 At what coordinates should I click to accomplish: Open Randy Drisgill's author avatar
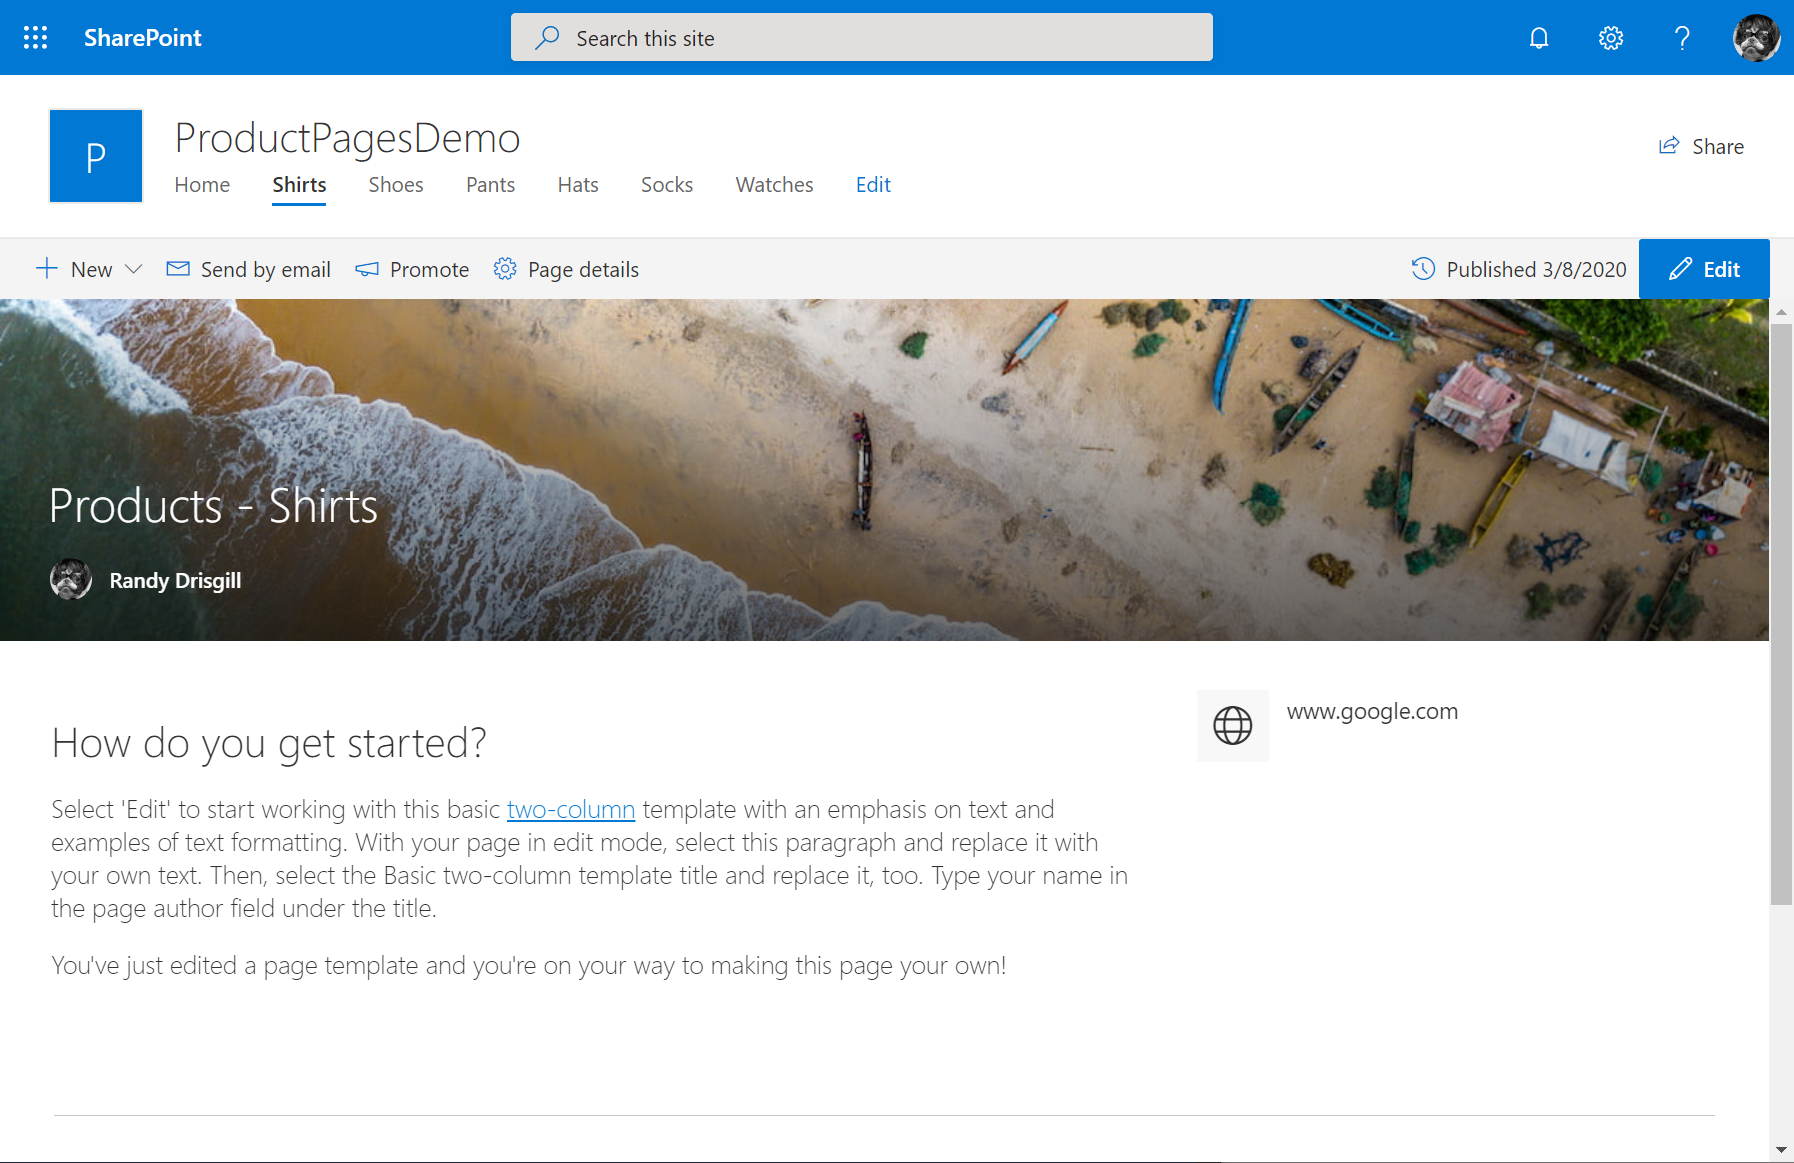point(70,578)
